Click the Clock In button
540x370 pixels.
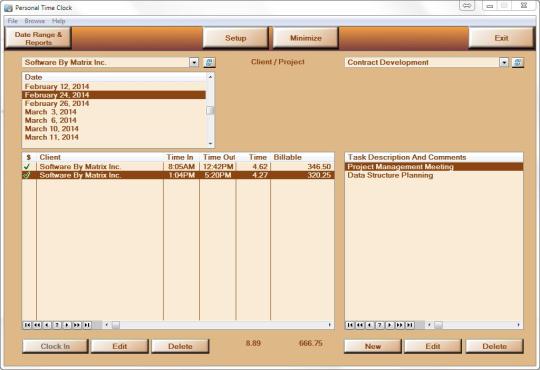pyautogui.click(x=55, y=346)
